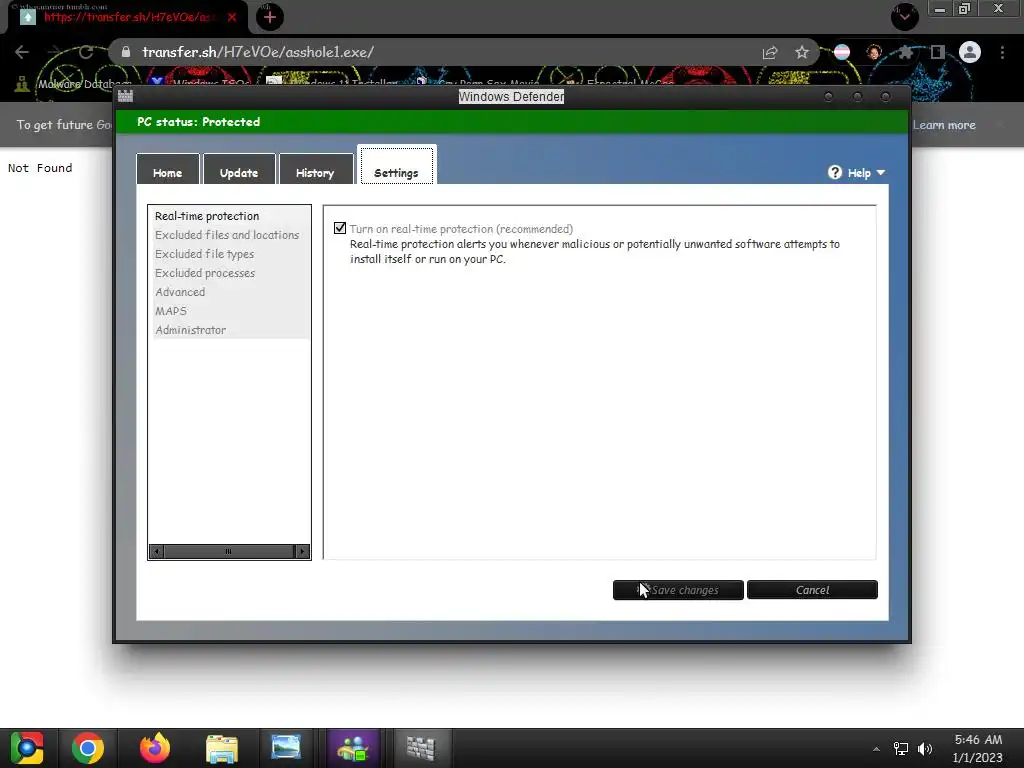Open the Chrome profile avatar
Screen dimensions: 1024x768
point(970,52)
